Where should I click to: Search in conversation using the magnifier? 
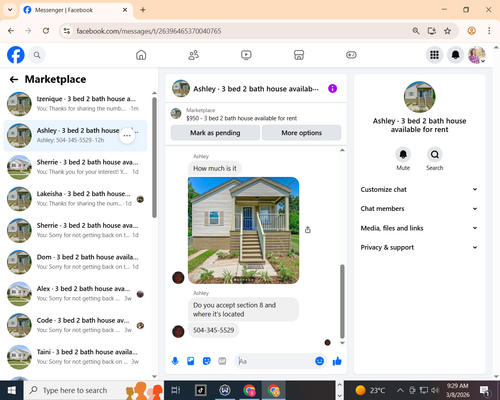point(435,155)
